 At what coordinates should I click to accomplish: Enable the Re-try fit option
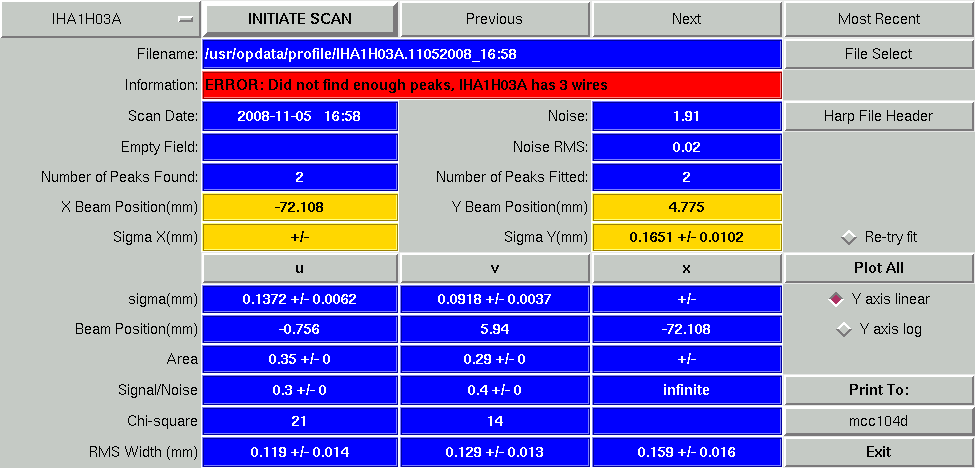tap(879, 237)
